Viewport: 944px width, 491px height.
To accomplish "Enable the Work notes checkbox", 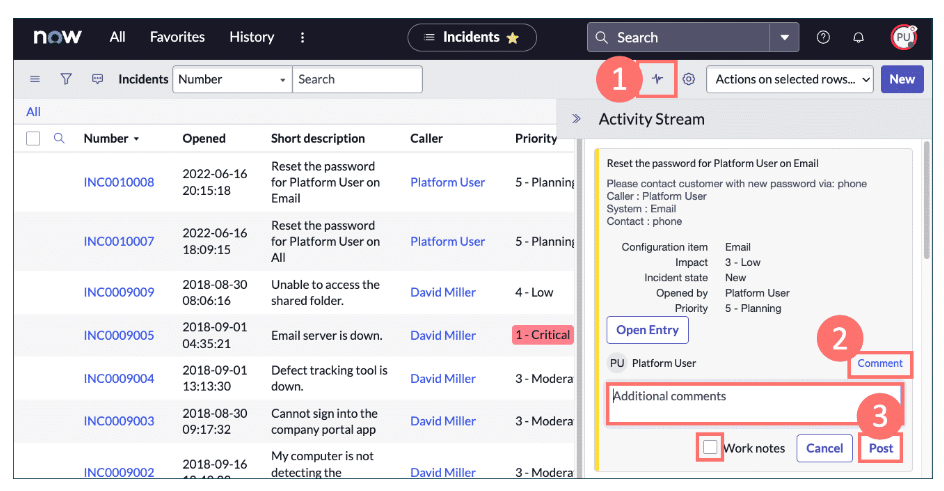I will pyautogui.click(x=710, y=448).
